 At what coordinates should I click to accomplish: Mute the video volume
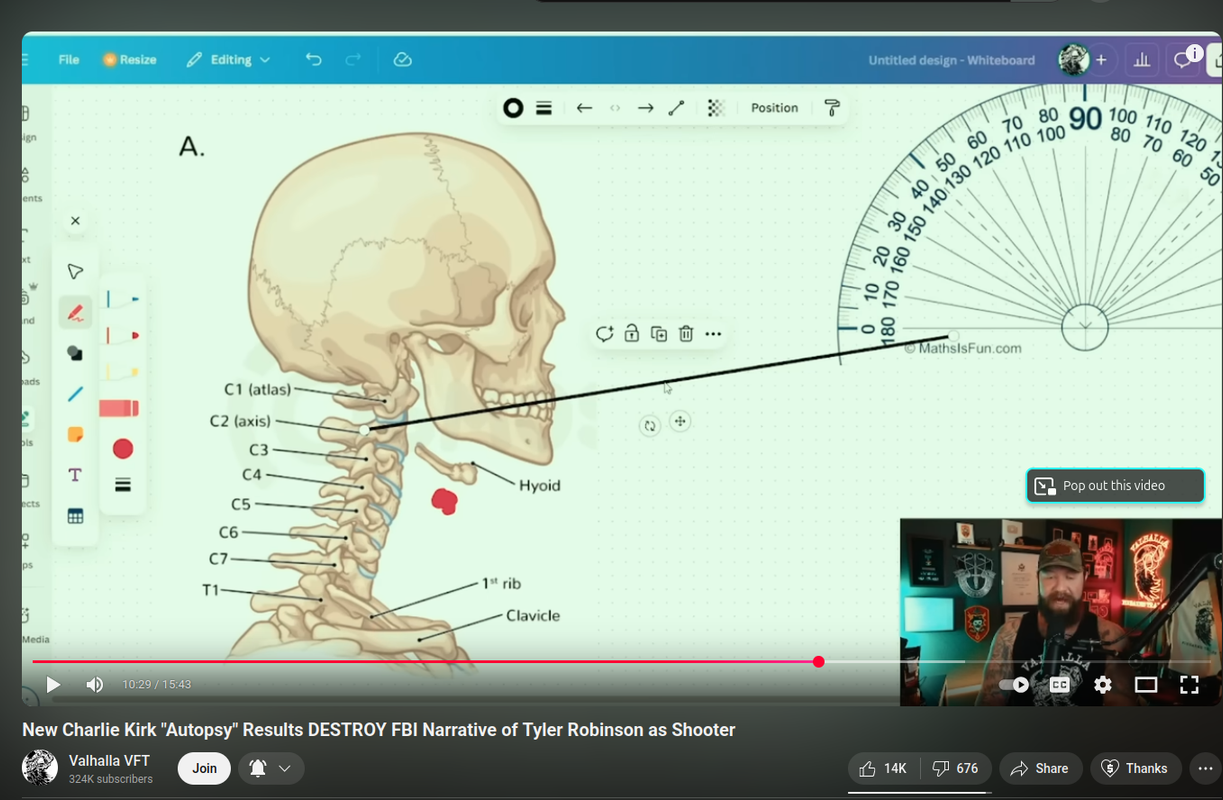[95, 685]
